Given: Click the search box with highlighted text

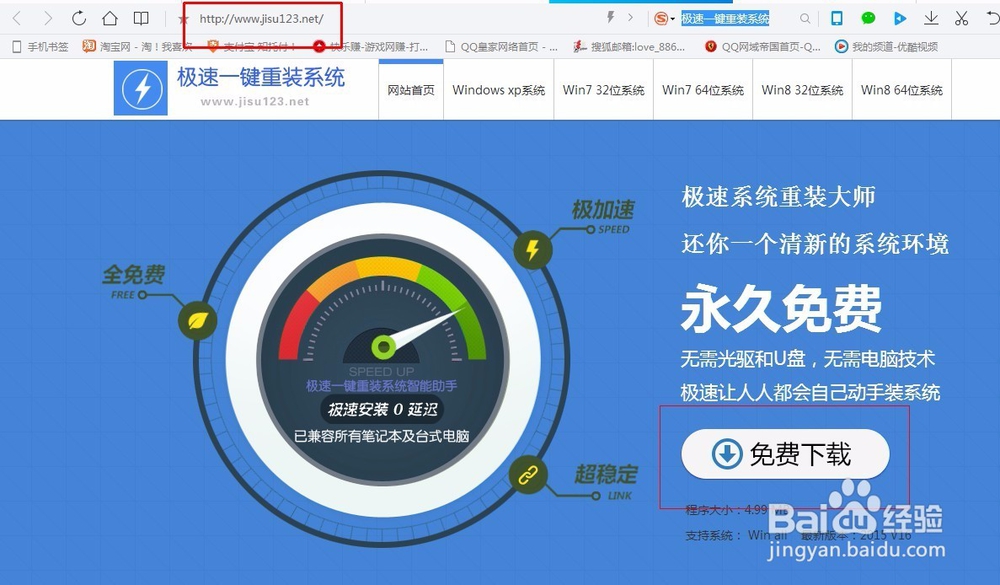Looking at the screenshot, I should 725,19.
